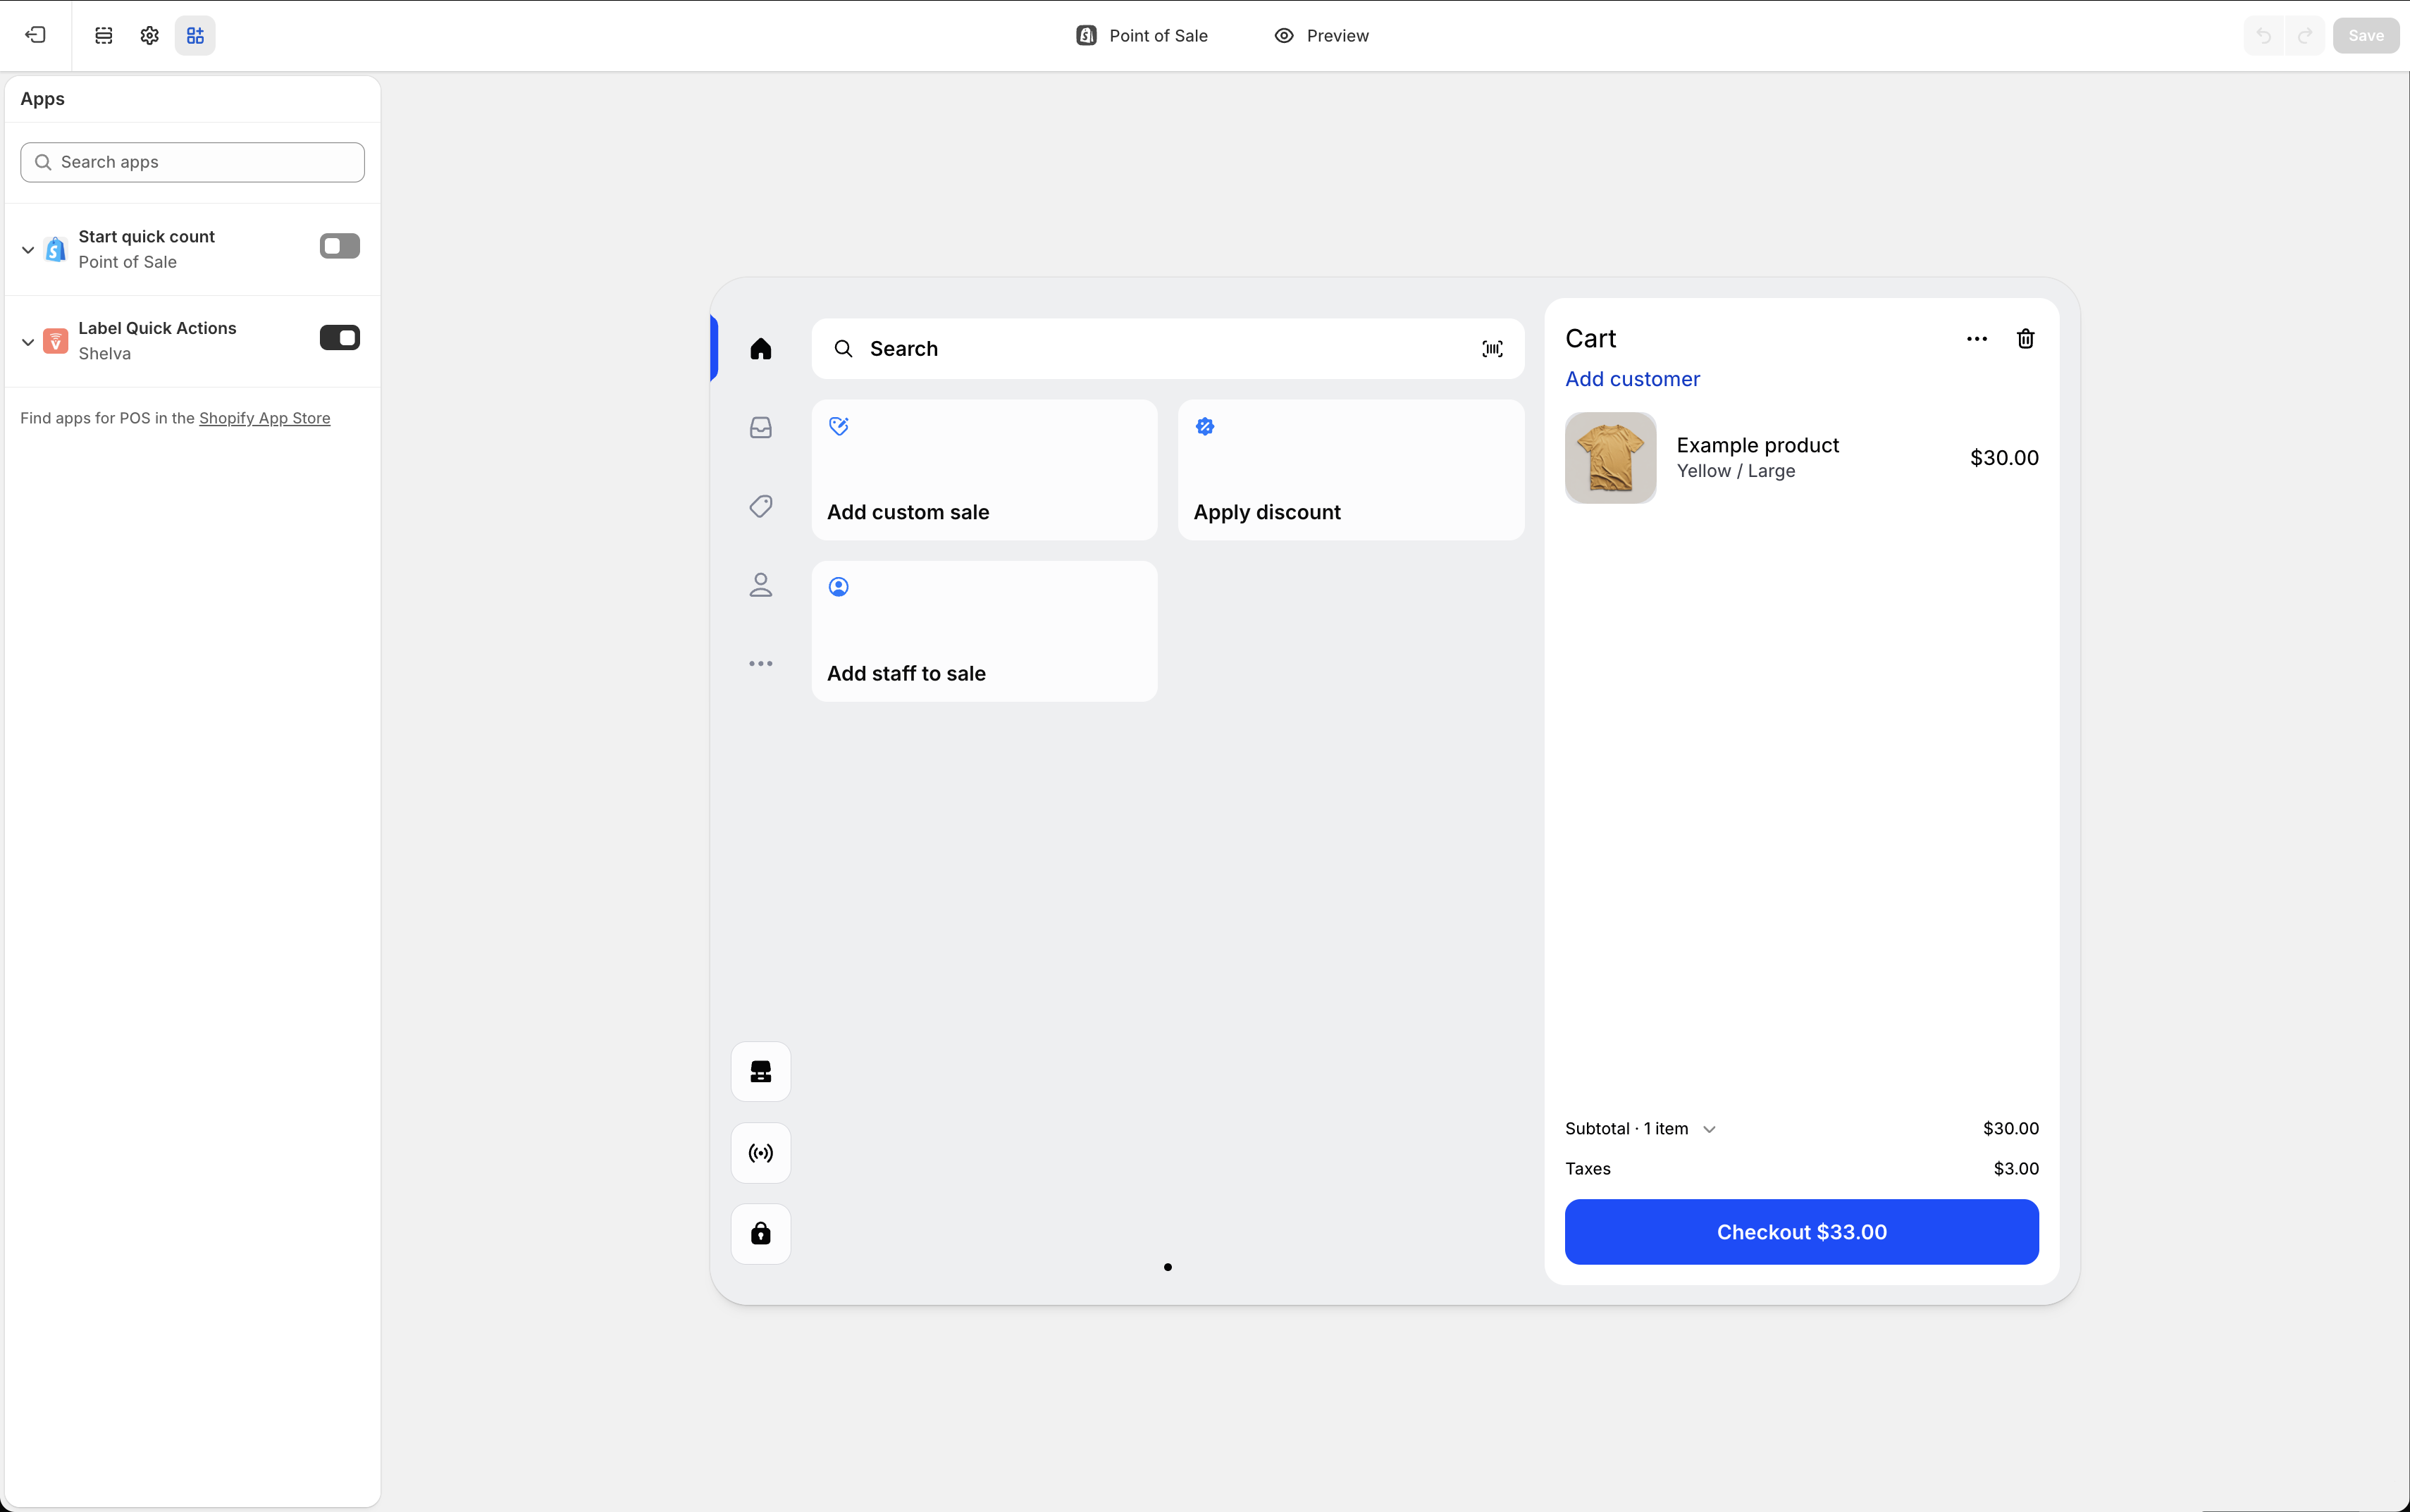Click the connectivity signal icon
The width and height of the screenshot is (2410, 1512).
tap(761, 1153)
